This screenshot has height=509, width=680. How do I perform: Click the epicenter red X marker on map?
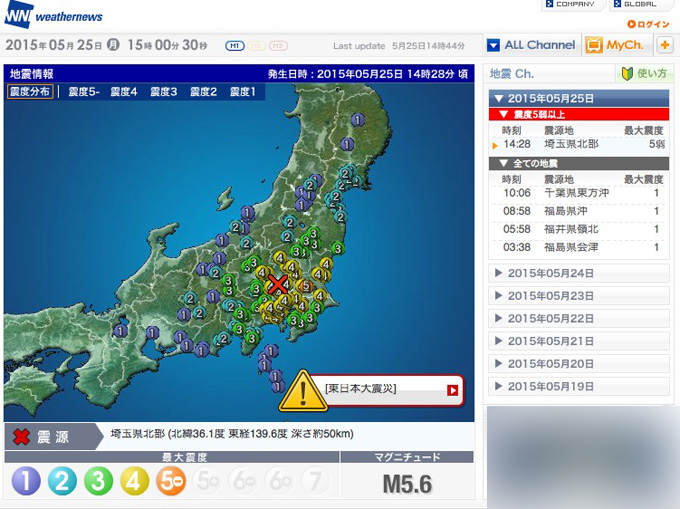(279, 287)
